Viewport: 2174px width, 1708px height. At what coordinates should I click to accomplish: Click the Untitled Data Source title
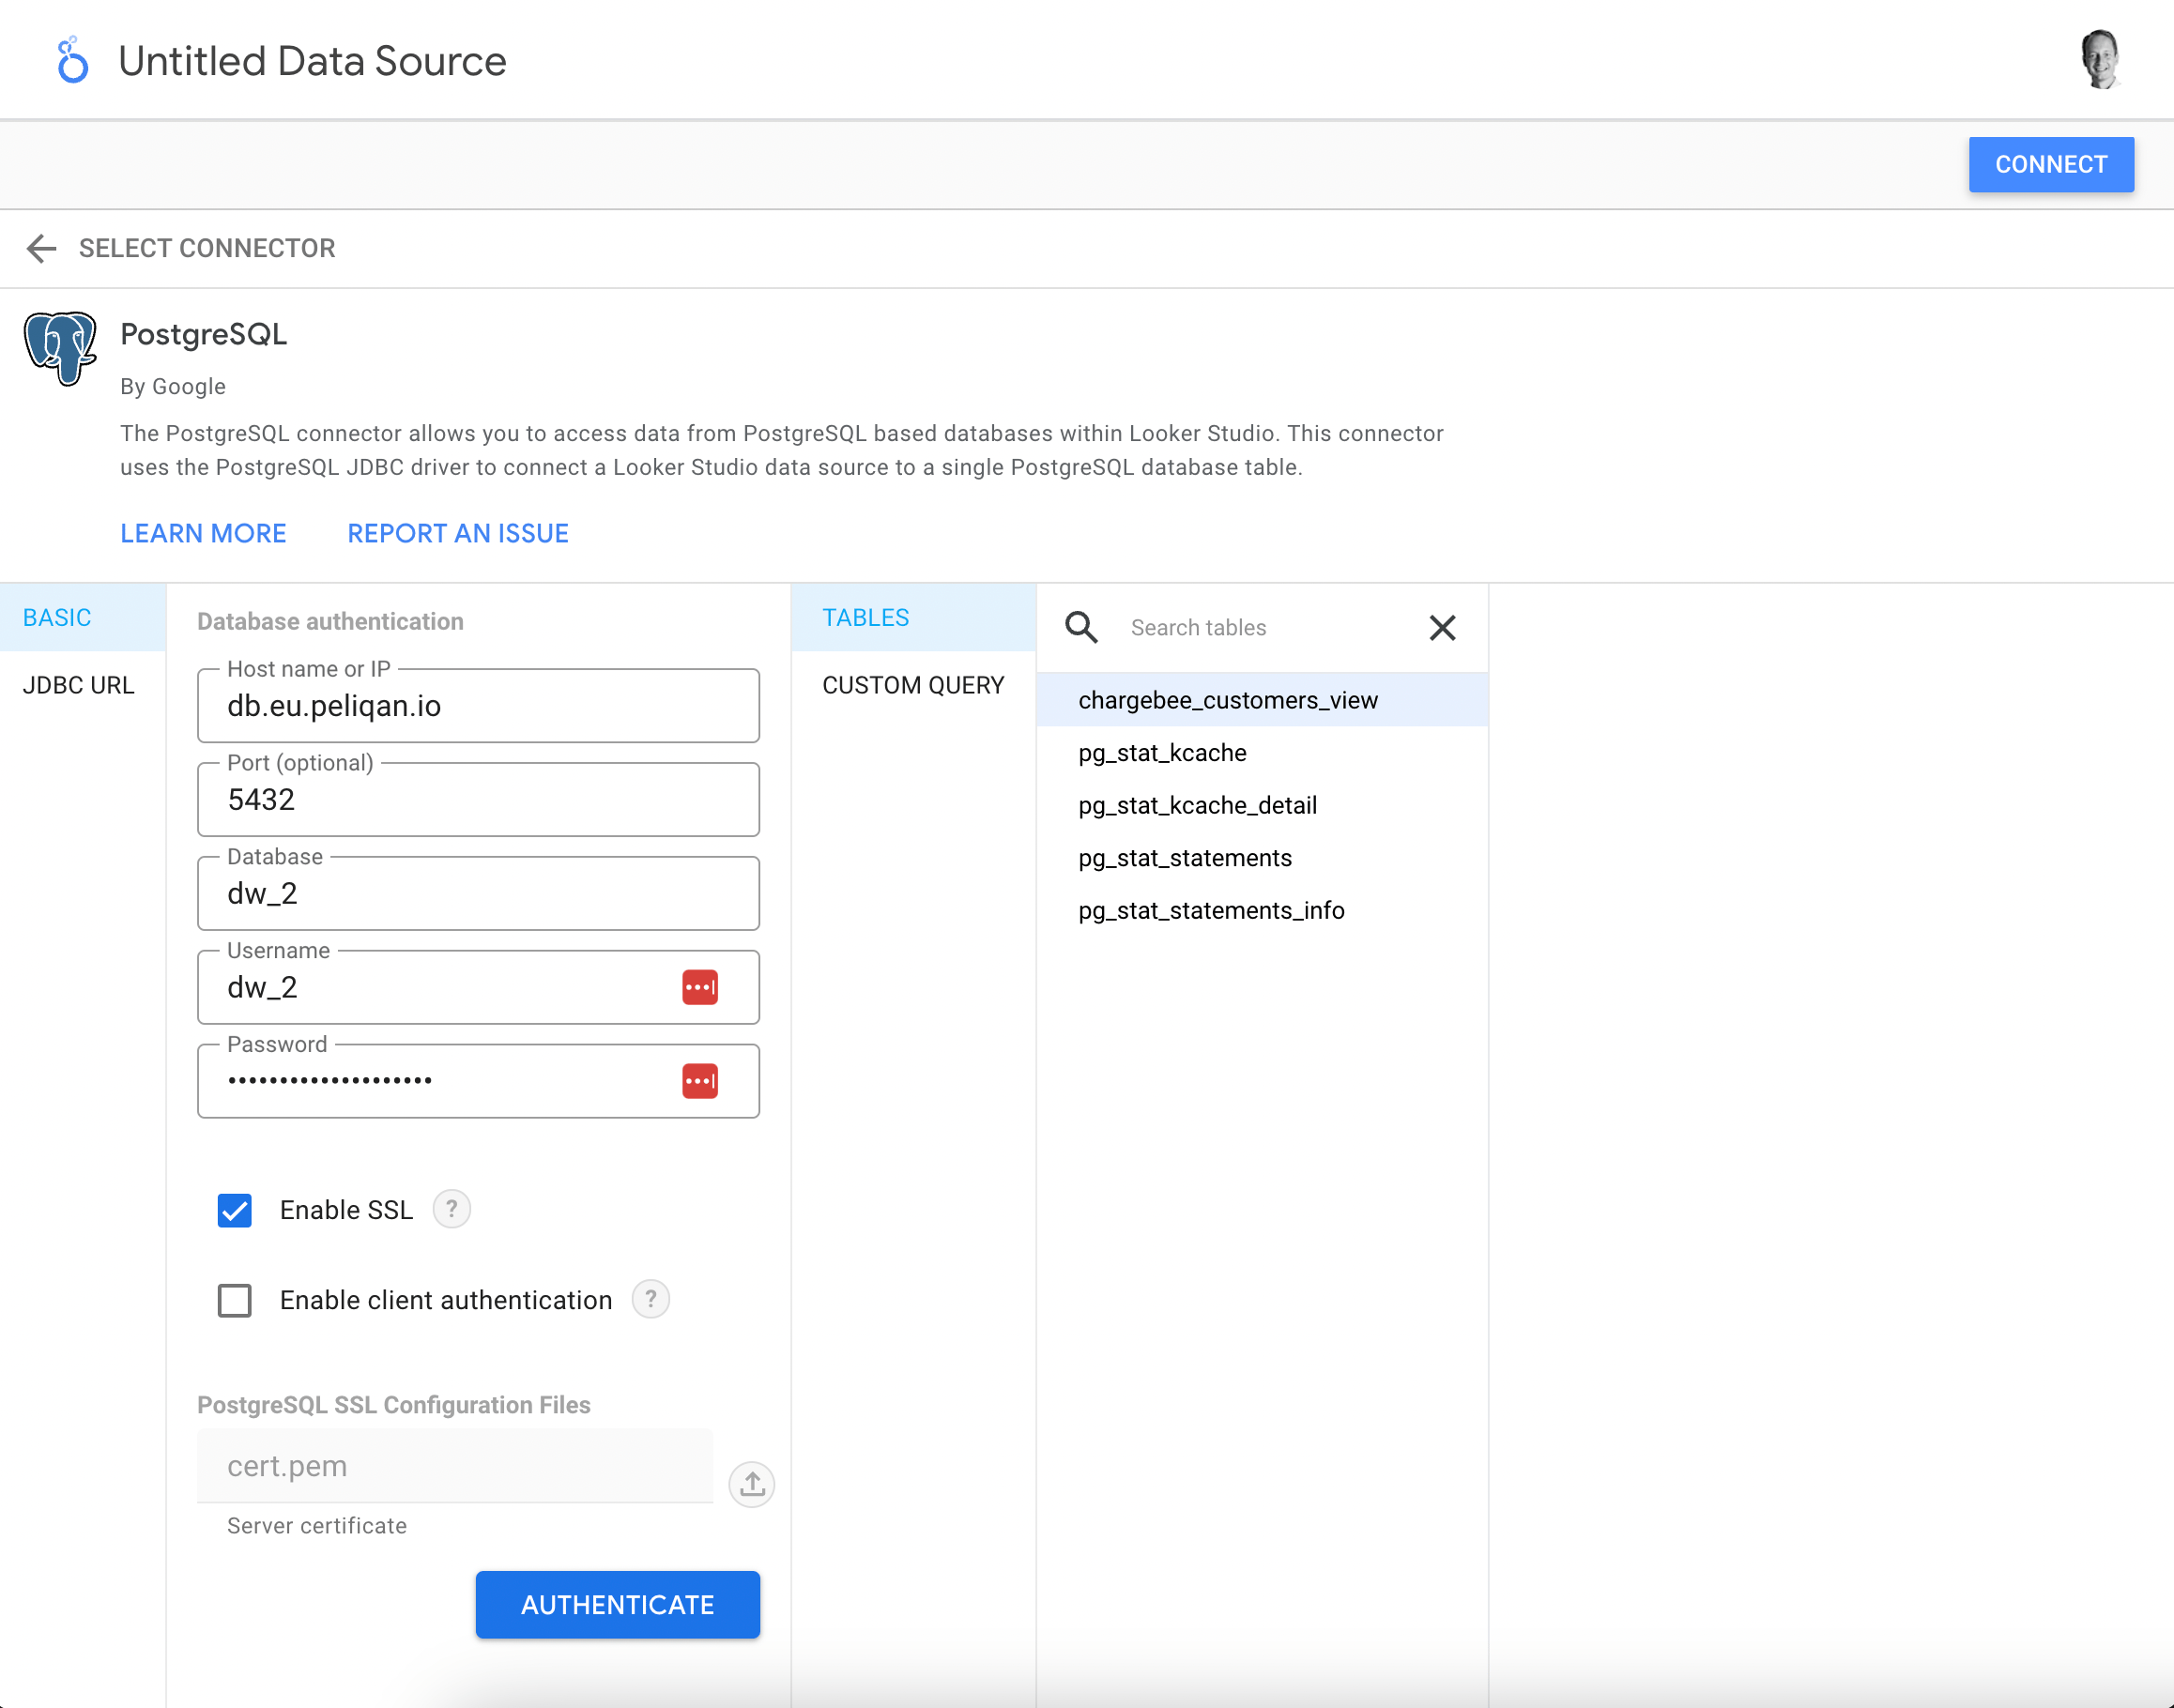coord(312,61)
